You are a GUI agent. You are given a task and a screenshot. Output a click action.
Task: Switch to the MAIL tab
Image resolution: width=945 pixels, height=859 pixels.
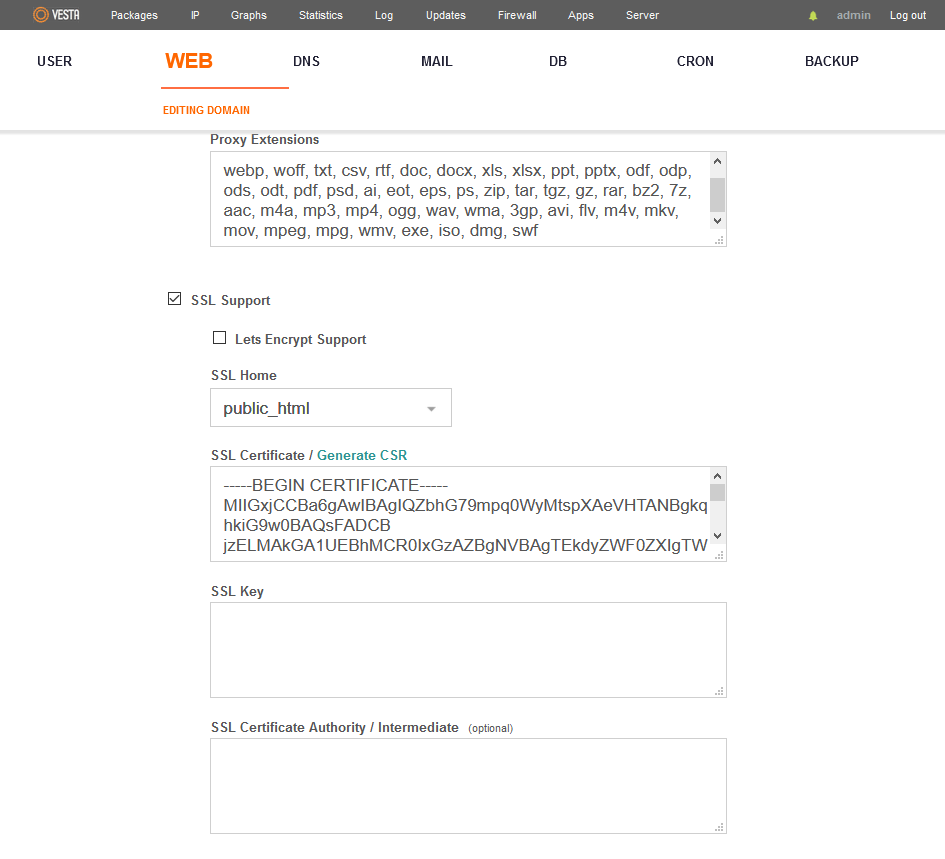436,61
